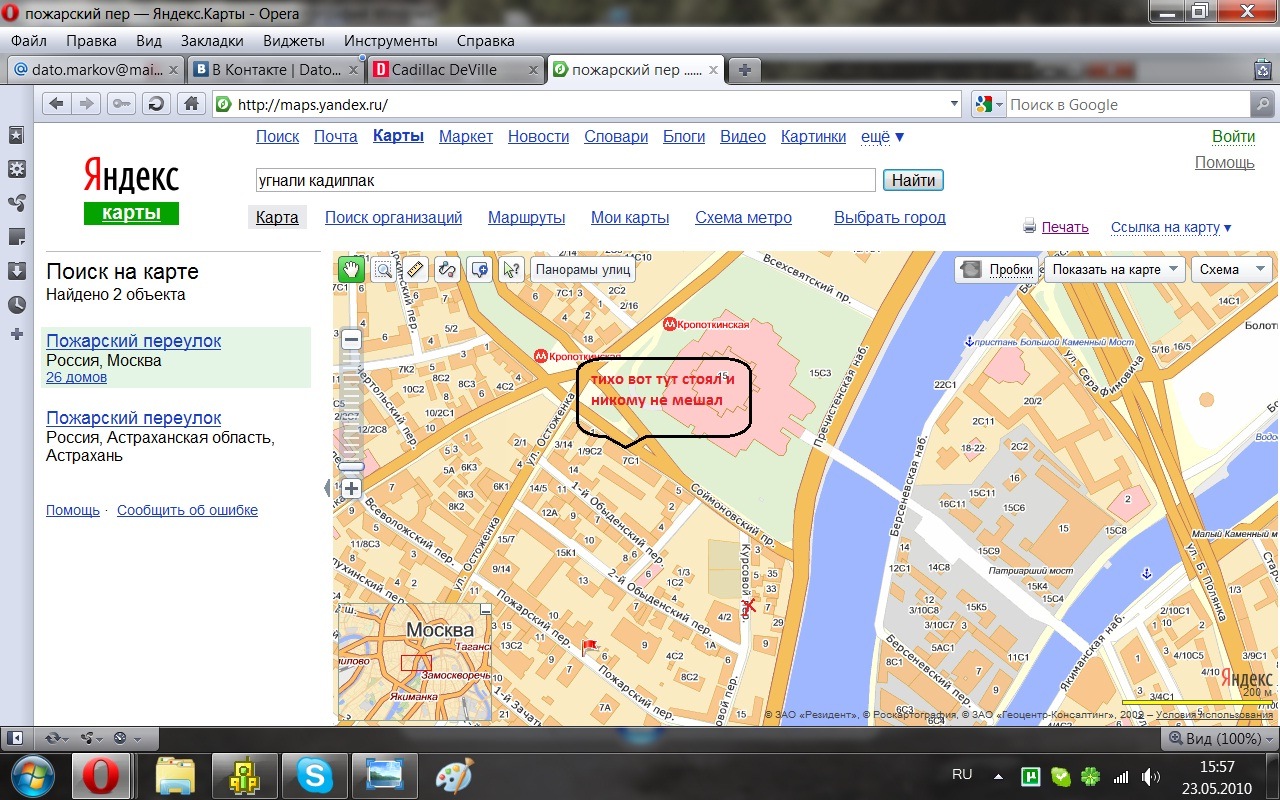Open the search engine selector dropdown
1280x800 pixels.
pos(989,104)
